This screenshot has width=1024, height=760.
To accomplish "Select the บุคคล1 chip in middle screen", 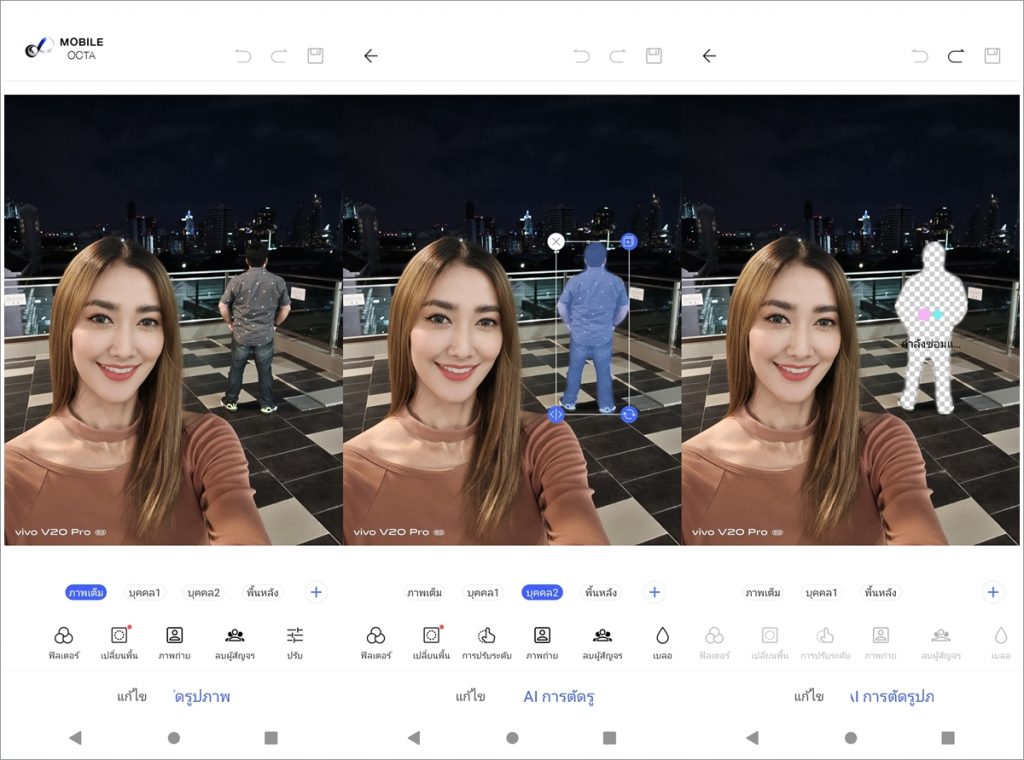I will tap(482, 592).
